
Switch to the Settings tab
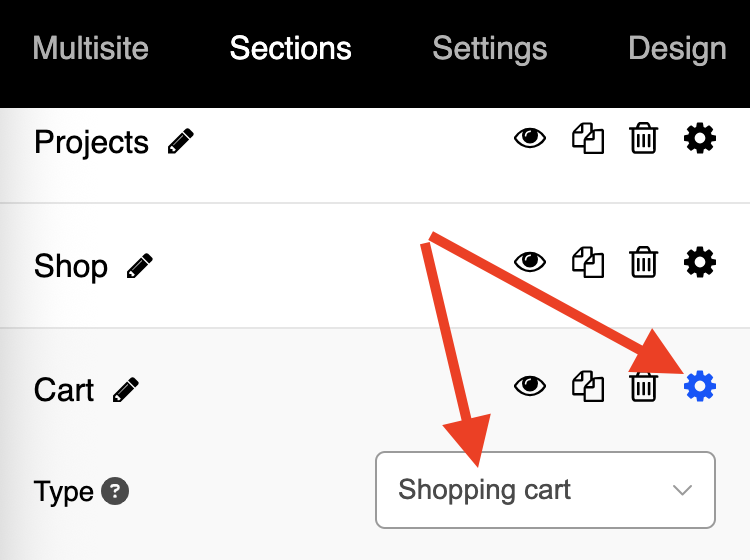click(x=490, y=49)
